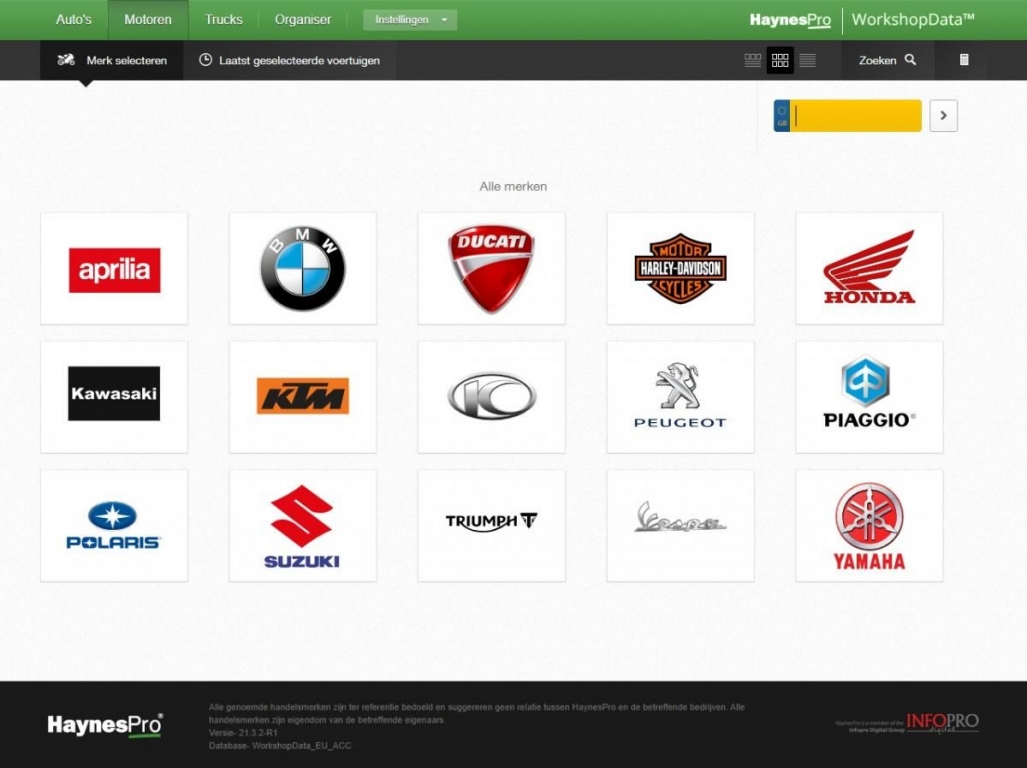Image resolution: width=1027 pixels, height=768 pixels.
Task: Open the Suzuki brand tile
Action: tap(303, 525)
